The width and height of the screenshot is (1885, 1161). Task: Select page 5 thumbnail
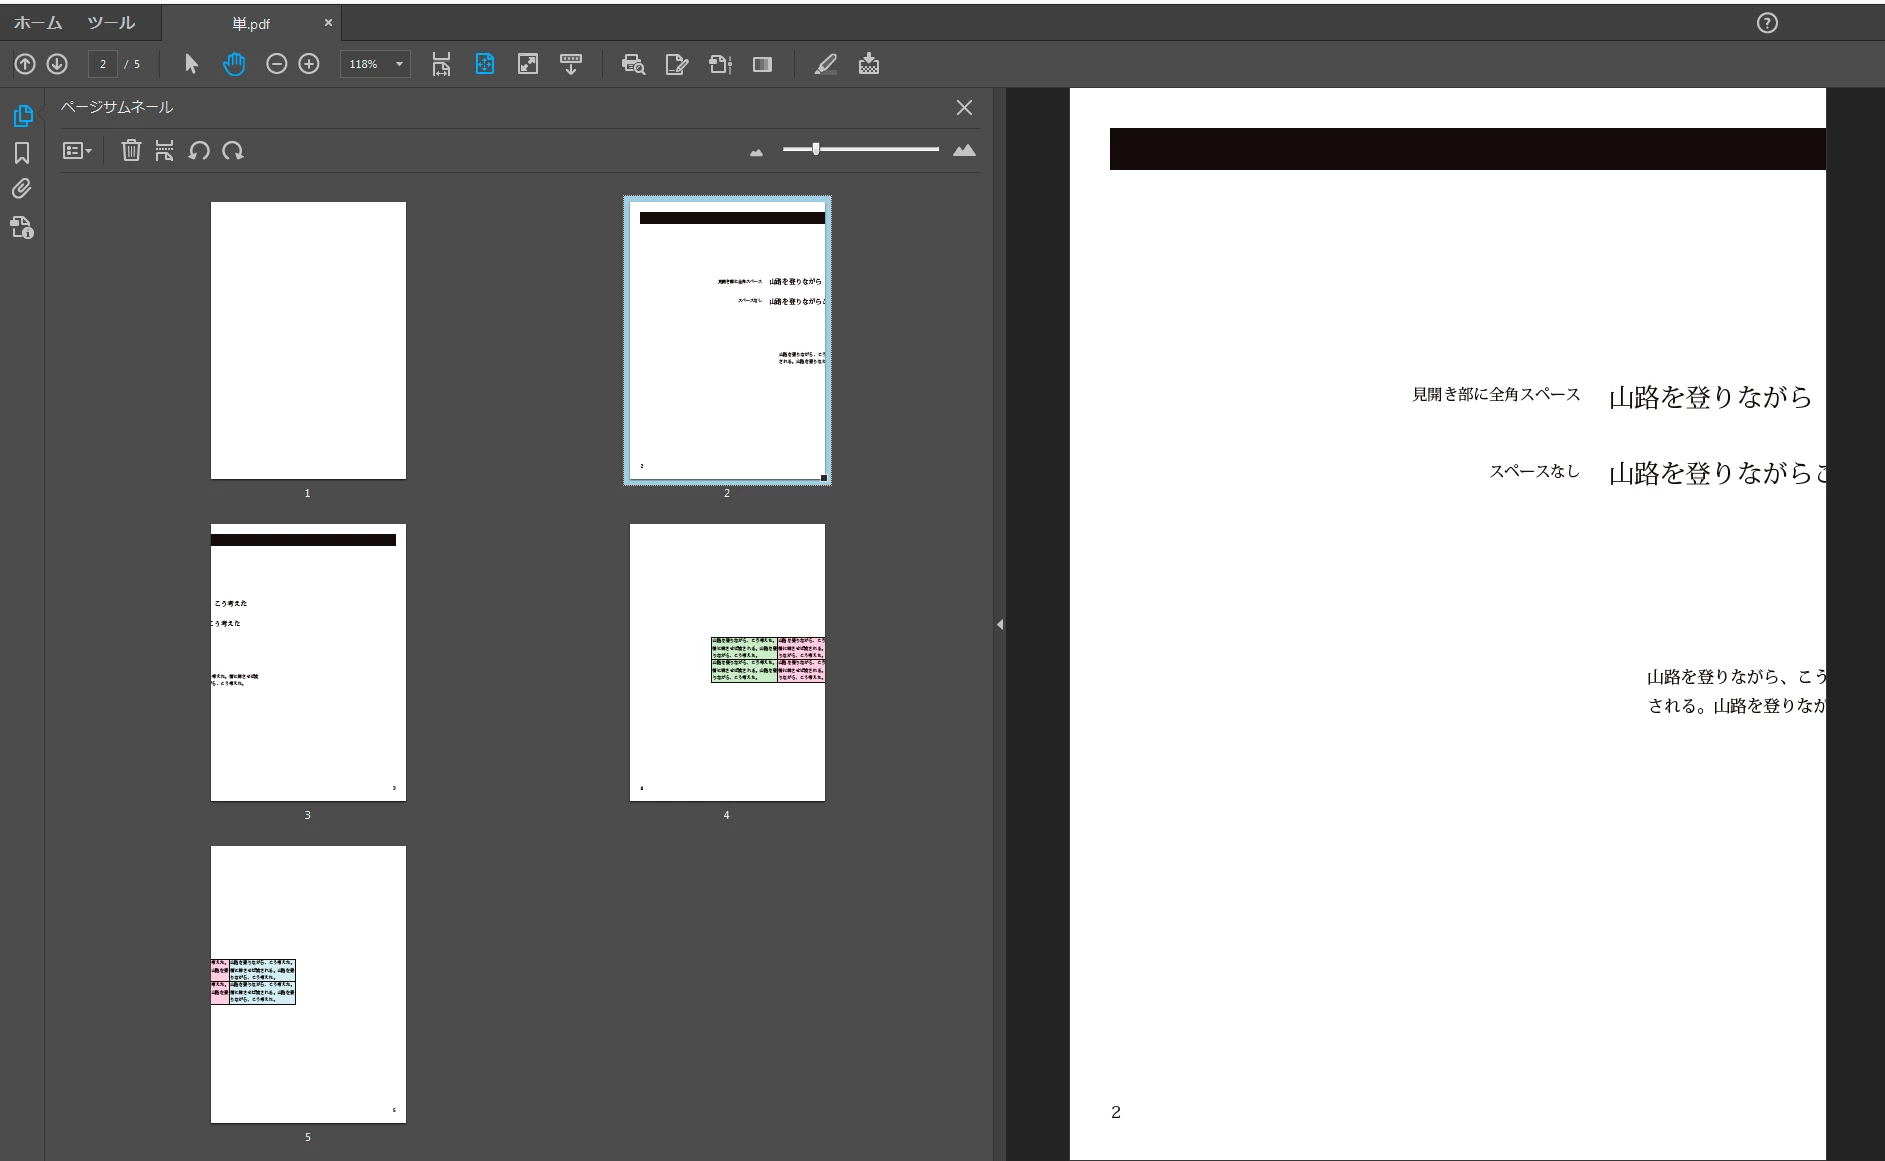308,984
